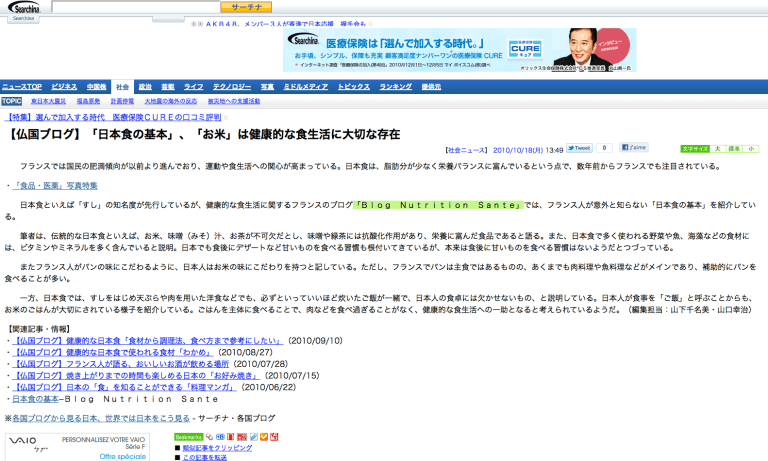Open 各国ブログから見る日本 link

tap(101, 418)
